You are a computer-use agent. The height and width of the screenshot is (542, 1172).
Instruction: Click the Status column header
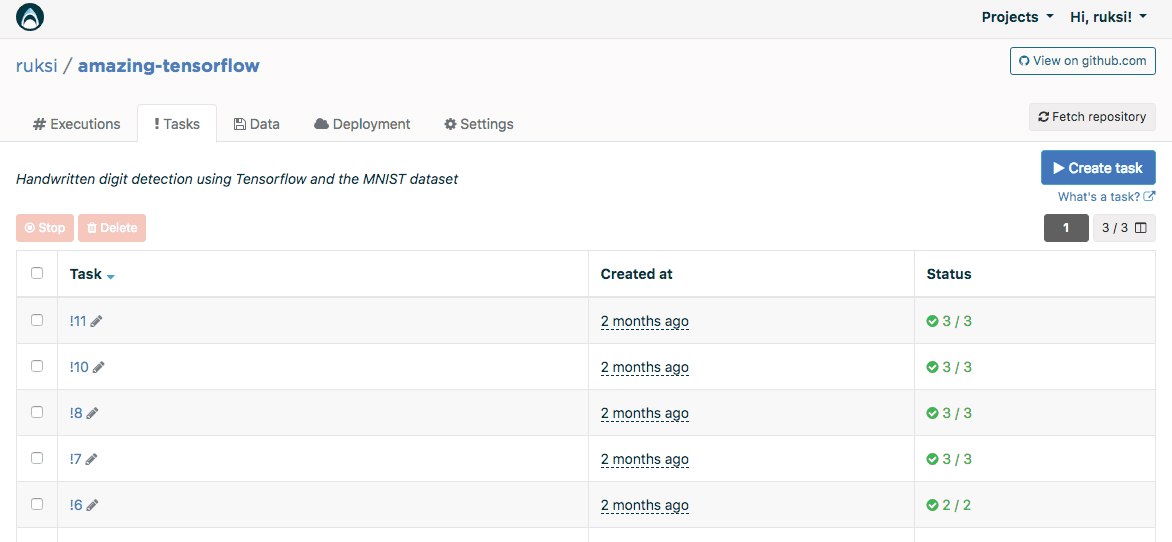pyautogui.click(x=949, y=274)
